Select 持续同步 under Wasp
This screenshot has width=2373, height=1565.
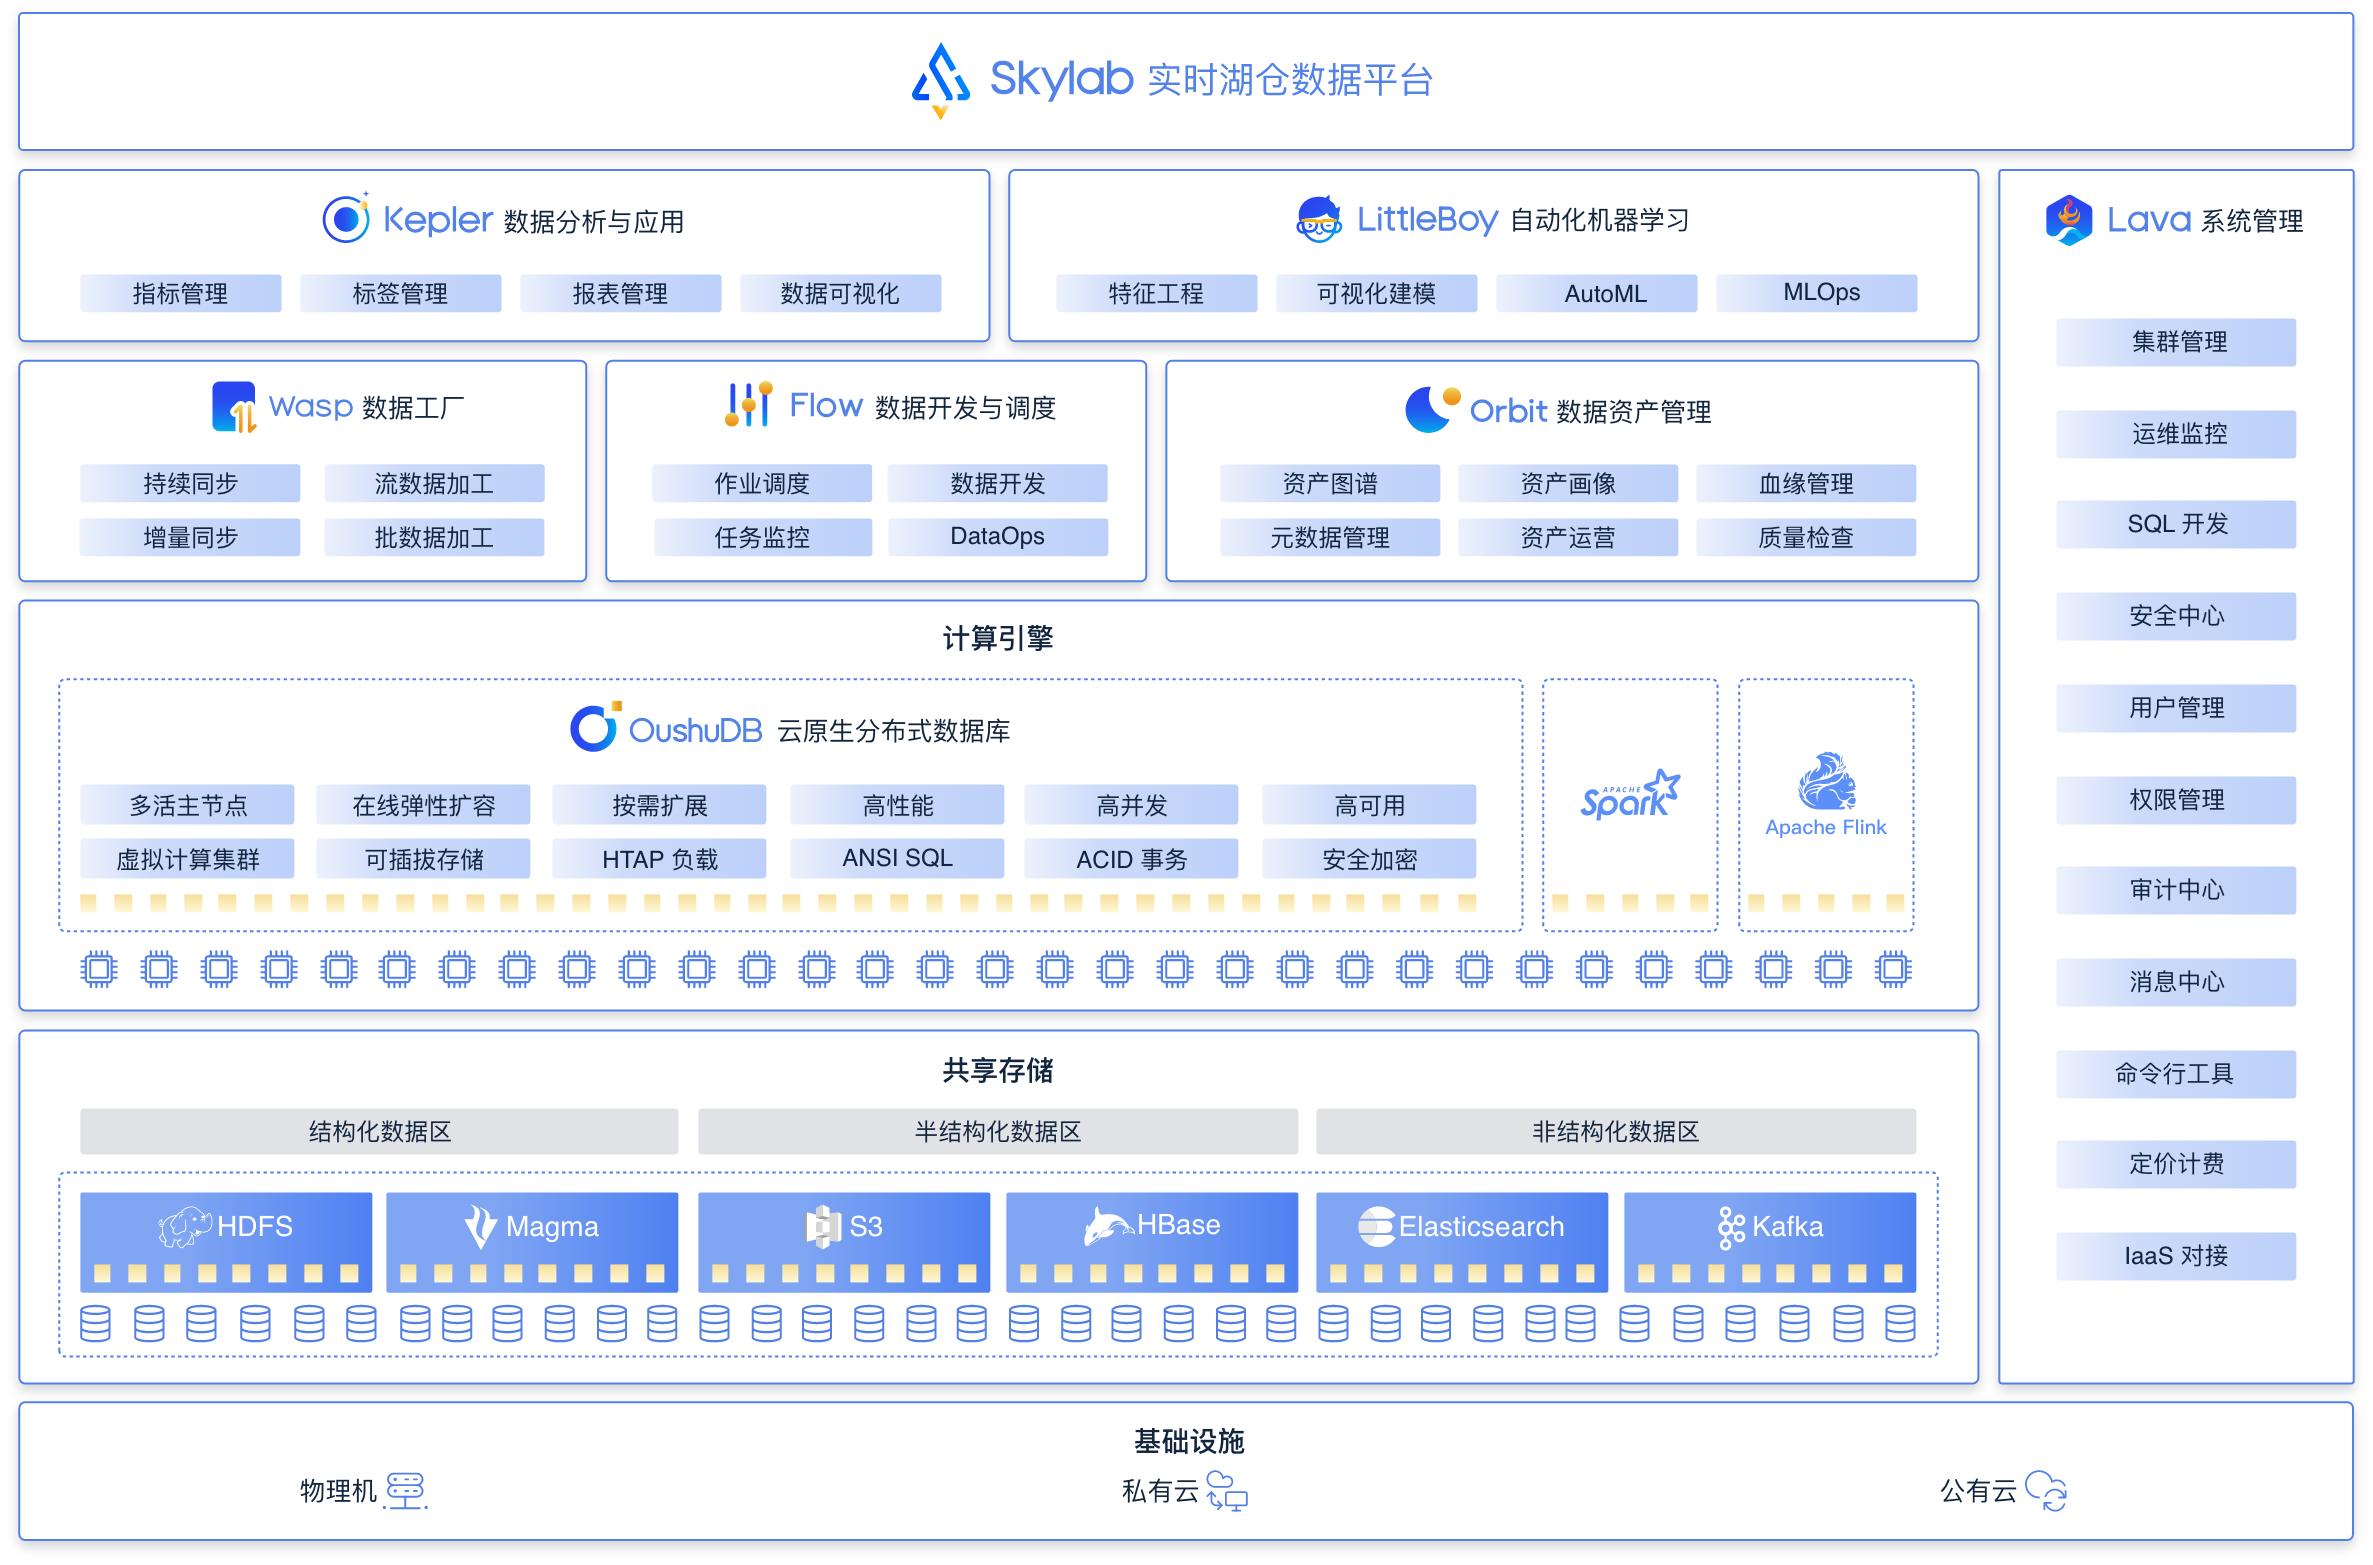pos(190,483)
